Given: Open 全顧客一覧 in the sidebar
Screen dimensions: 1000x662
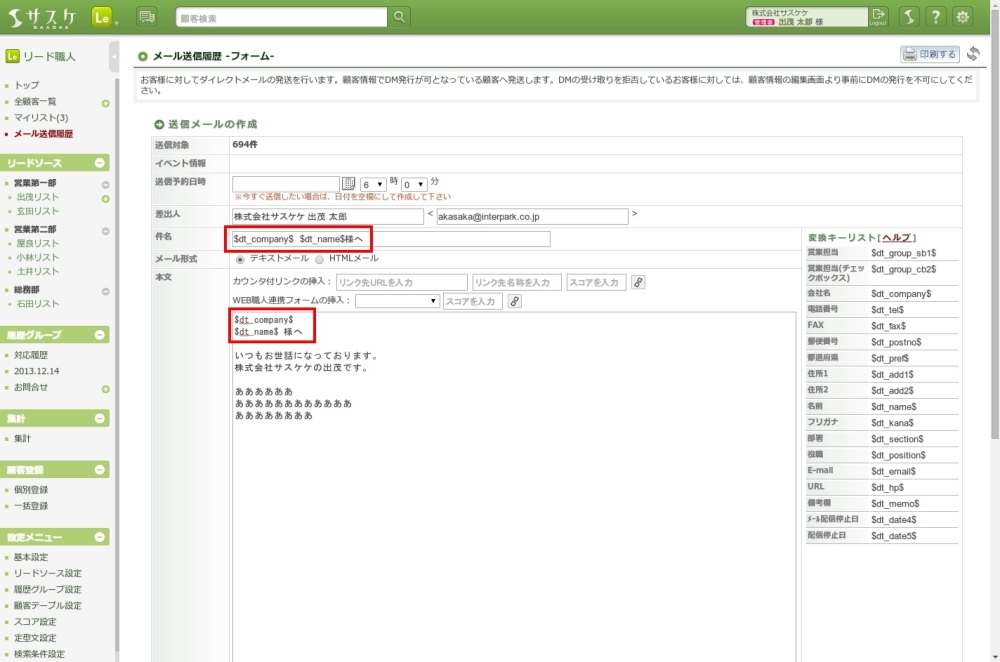Looking at the screenshot, I should pos(35,102).
